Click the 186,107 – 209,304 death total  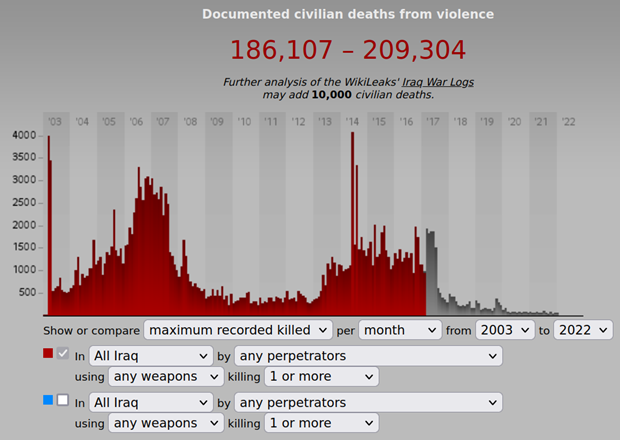[x=347, y=49]
